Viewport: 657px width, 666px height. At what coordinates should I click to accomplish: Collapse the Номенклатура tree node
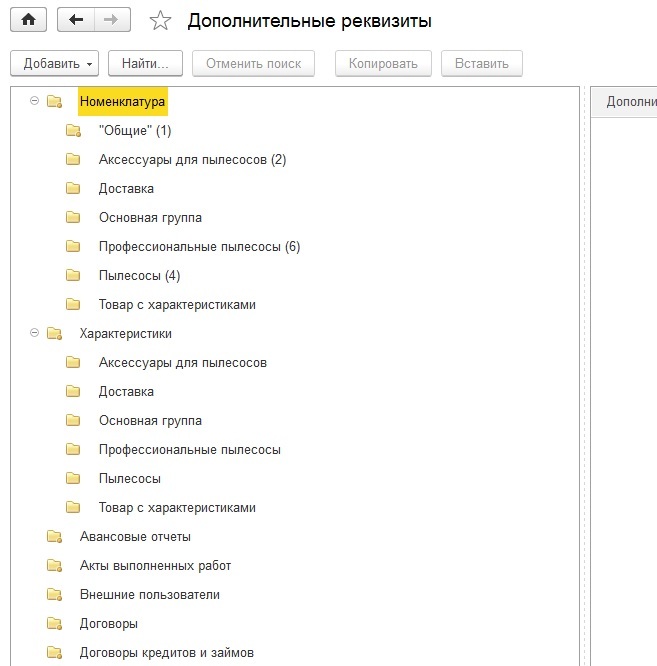[x=34, y=101]
